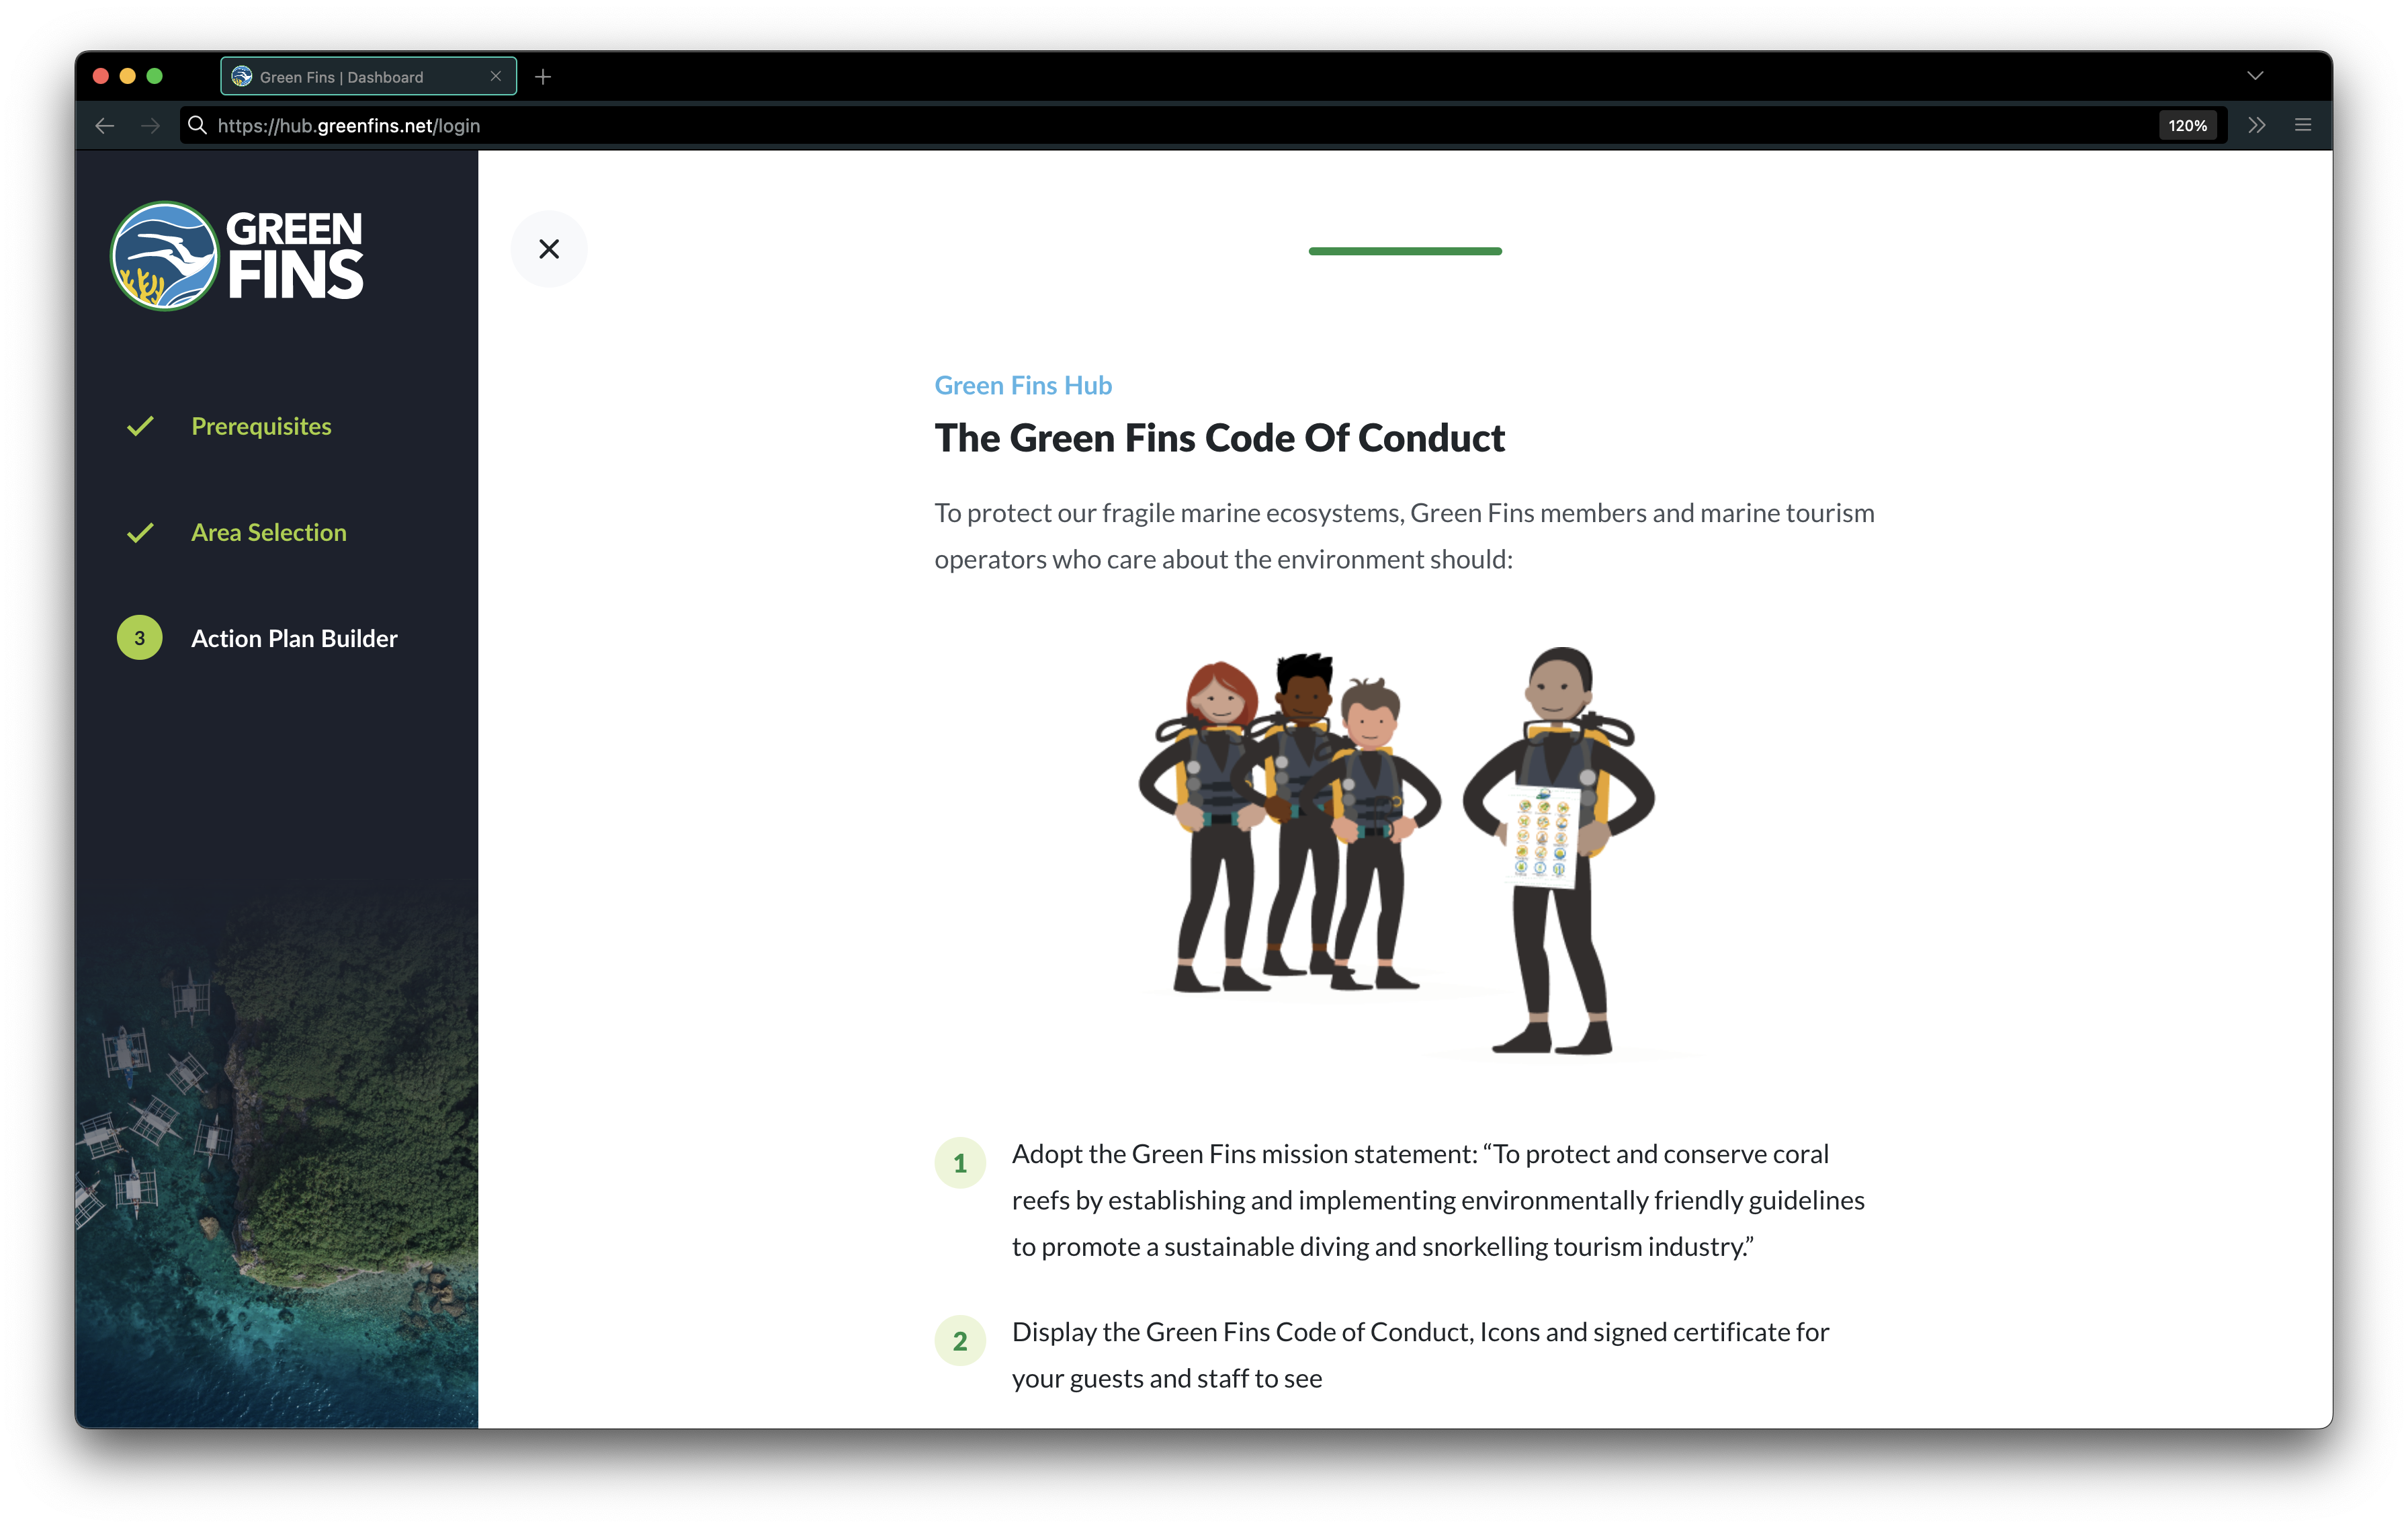Viewport: 2408px width, 1528px height.
Task: Click the Prerequisites checkmark icon
Action: pos(140,426)
